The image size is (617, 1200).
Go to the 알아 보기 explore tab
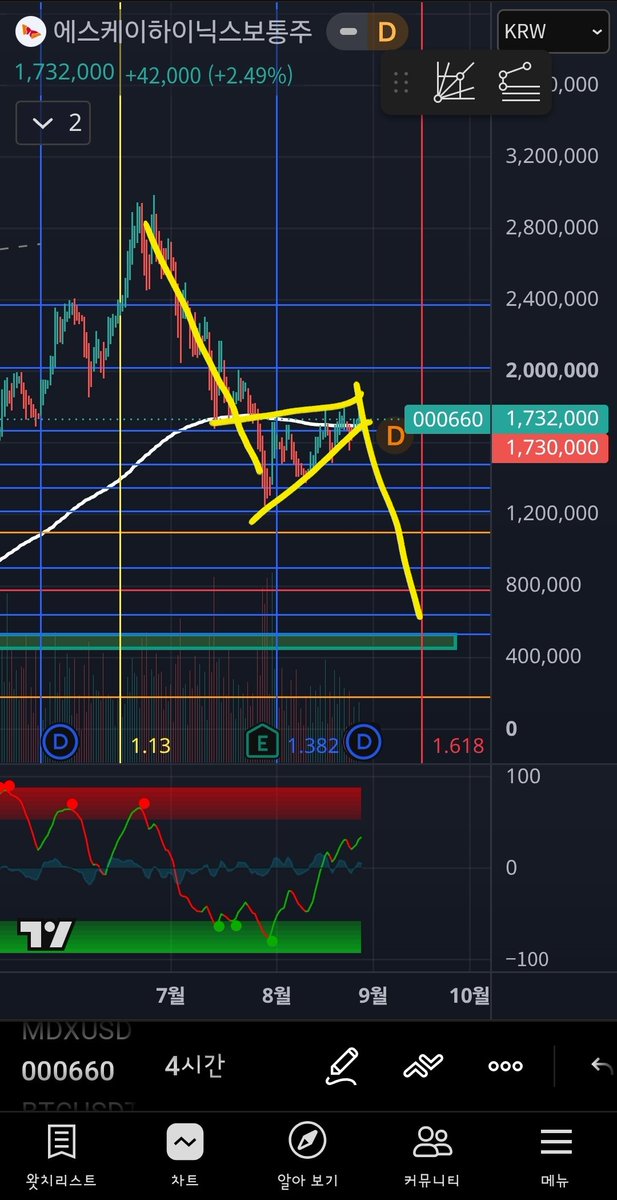[307, 1155]
